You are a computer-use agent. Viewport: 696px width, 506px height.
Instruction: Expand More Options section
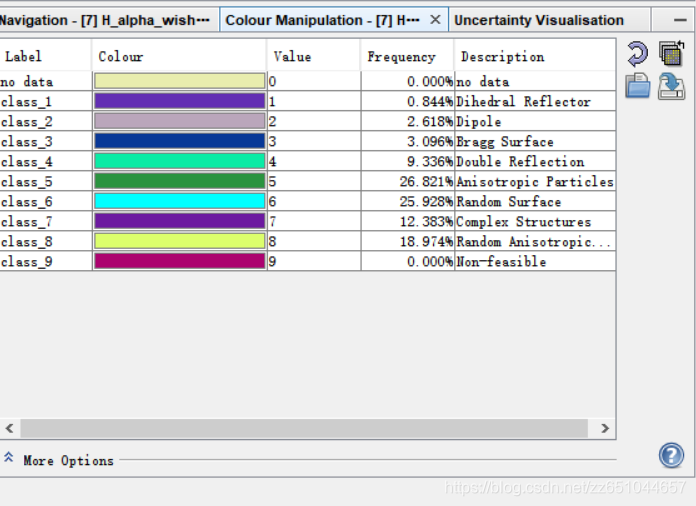click(x=8, y=457)
